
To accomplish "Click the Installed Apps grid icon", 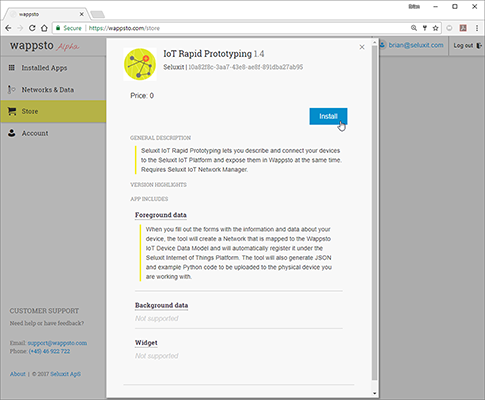I will (x=12, y=68).
